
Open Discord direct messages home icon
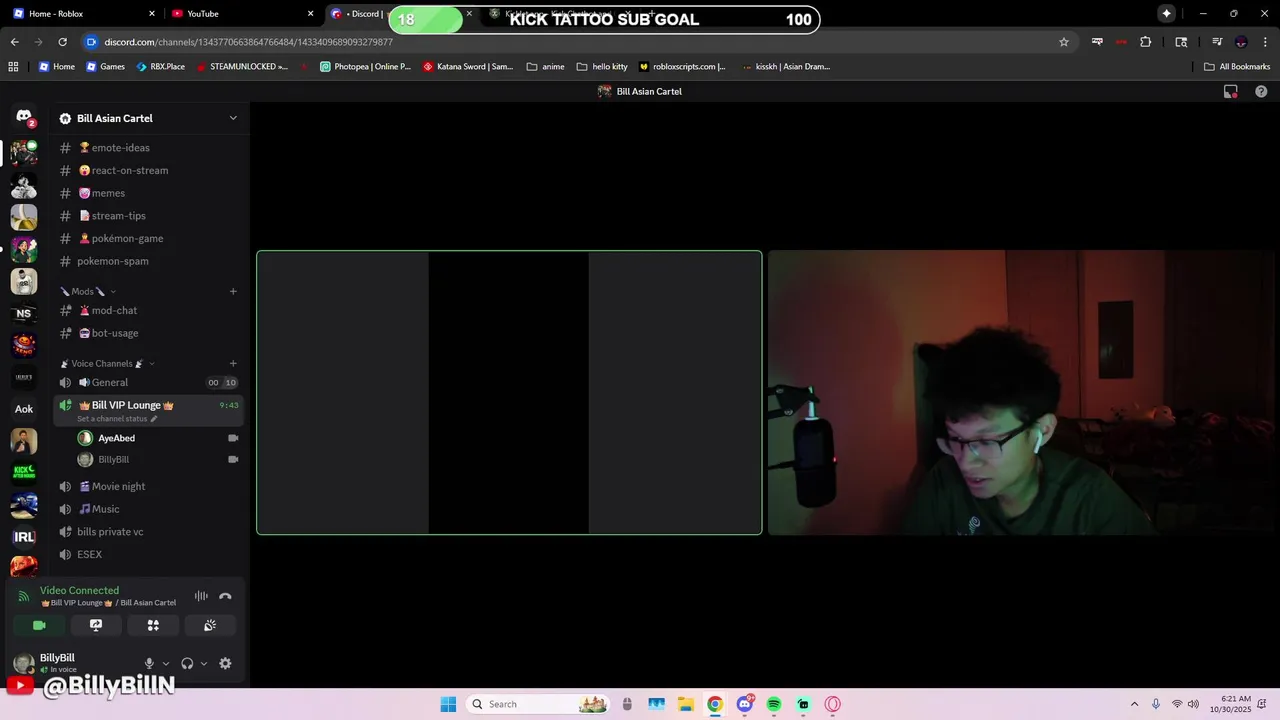tap(24, 117)
